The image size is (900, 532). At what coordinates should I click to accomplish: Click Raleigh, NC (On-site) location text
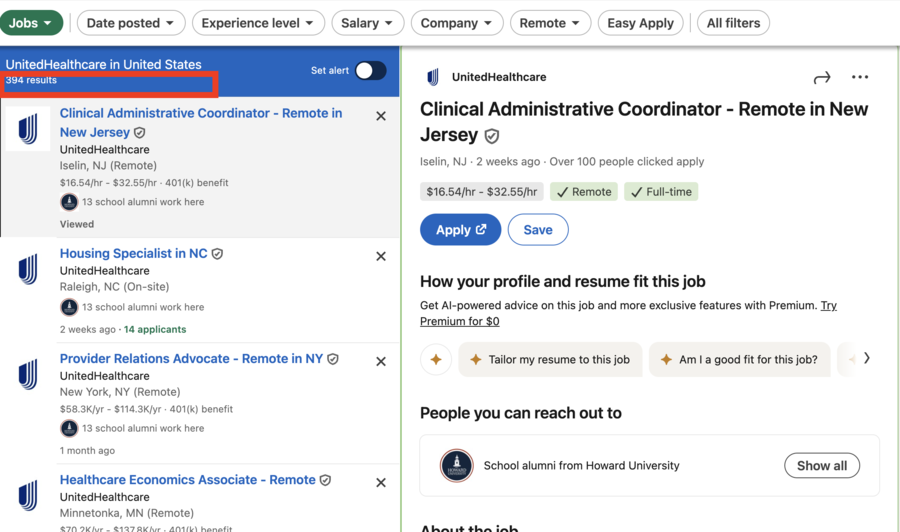tap(114, 286)
